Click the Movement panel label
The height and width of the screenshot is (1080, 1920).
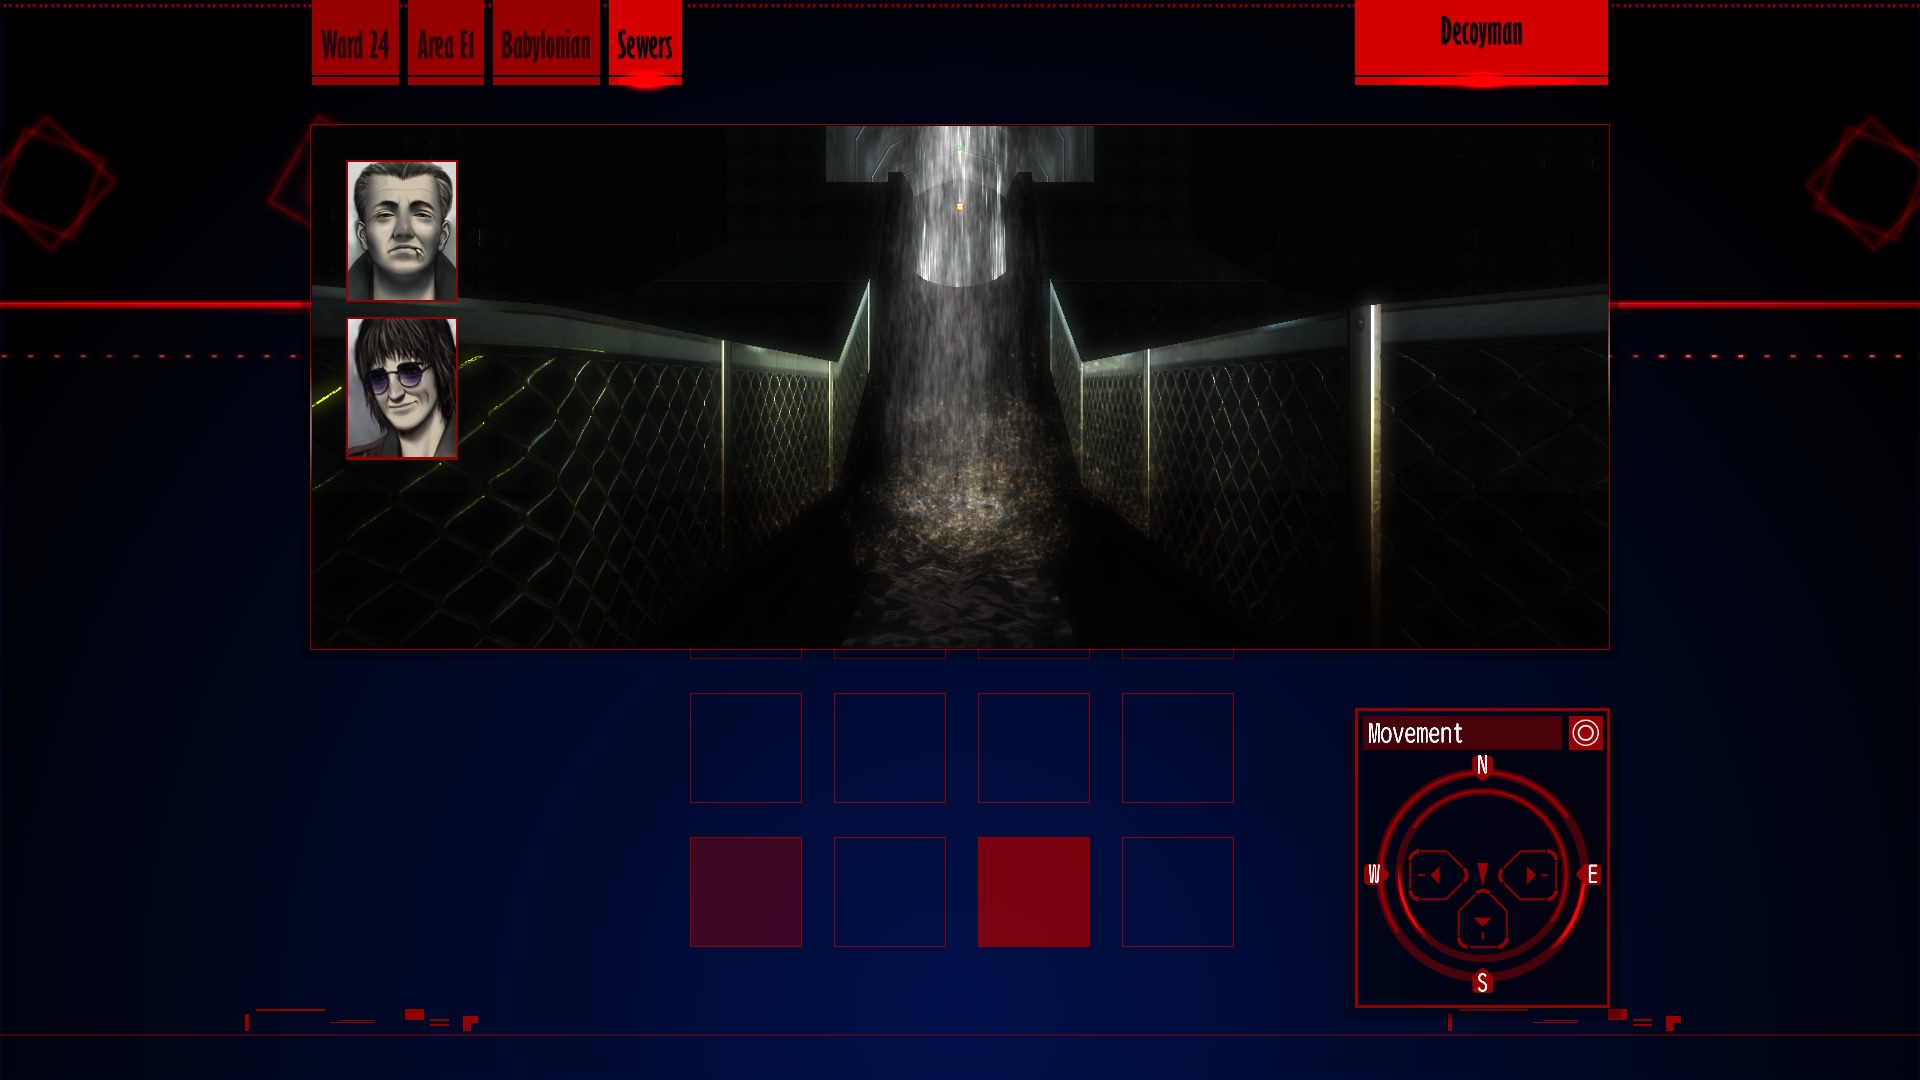1461,733
